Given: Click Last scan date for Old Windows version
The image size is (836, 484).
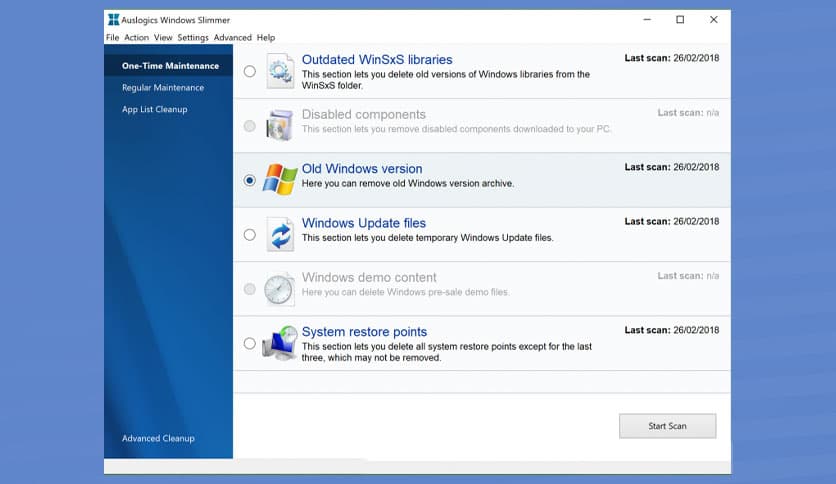Looking at the screenshot, I should (x=672, y=167).
